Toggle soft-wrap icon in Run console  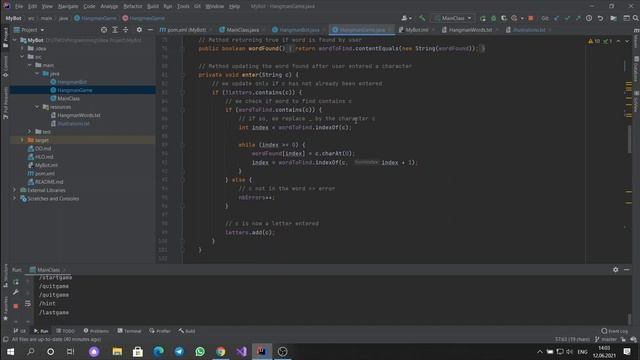point(28,304)
